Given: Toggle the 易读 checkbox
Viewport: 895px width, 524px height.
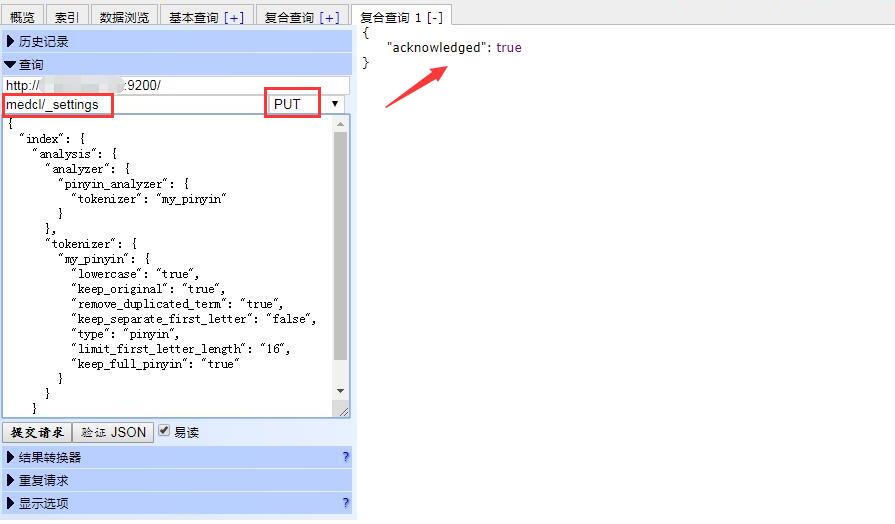Looking at the screenshot, I should pyautogui.click(x=164, y=430).
